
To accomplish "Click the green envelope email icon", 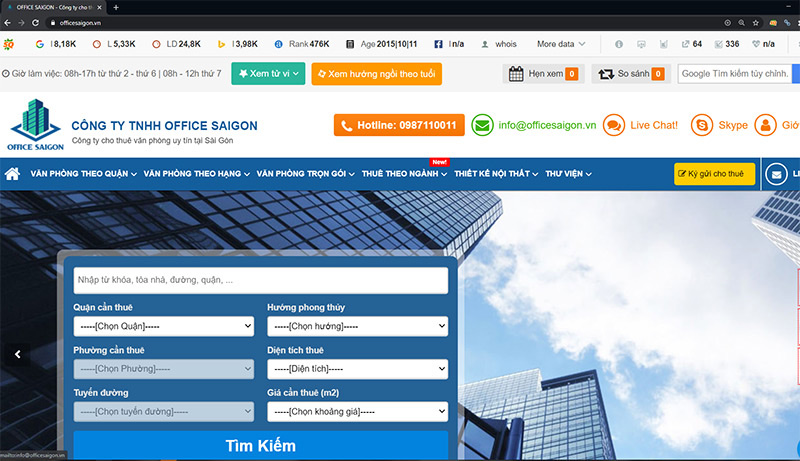I will click(x=482, y=125).
